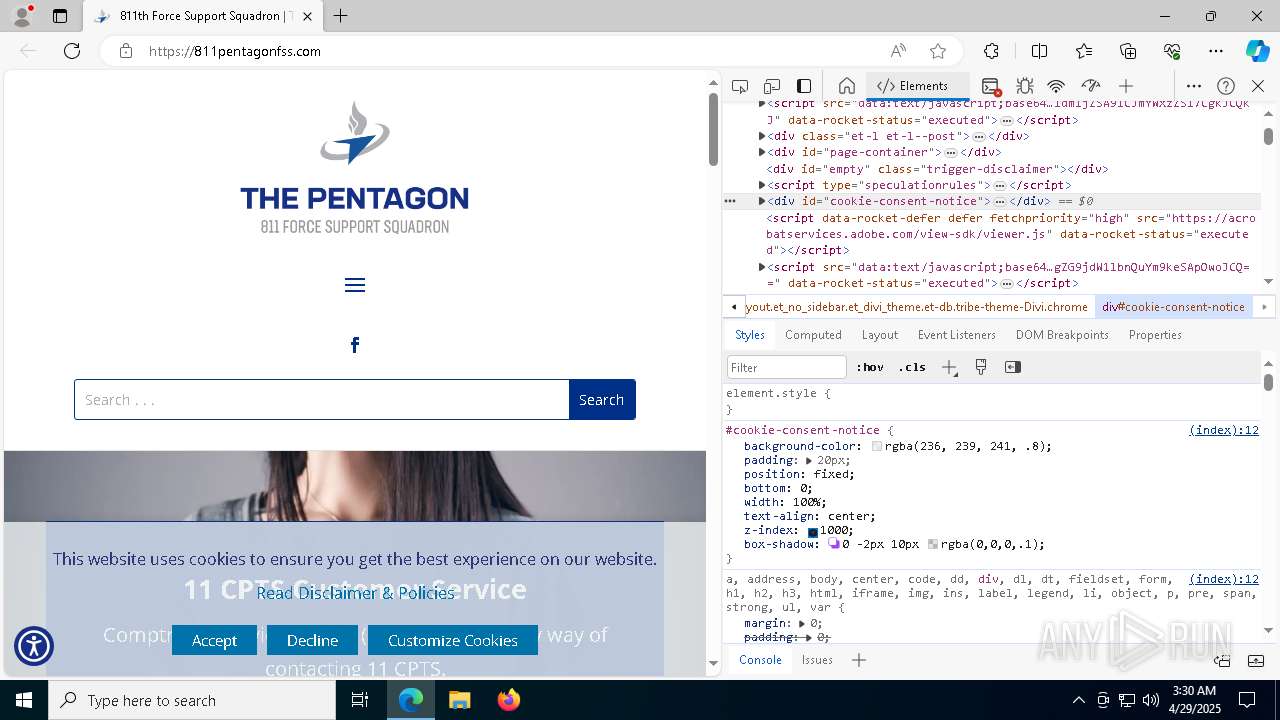Toggle the .cls element classes panel
Image resolution: width=1280 pixels, height=720 pixels.
pos(912,367)
